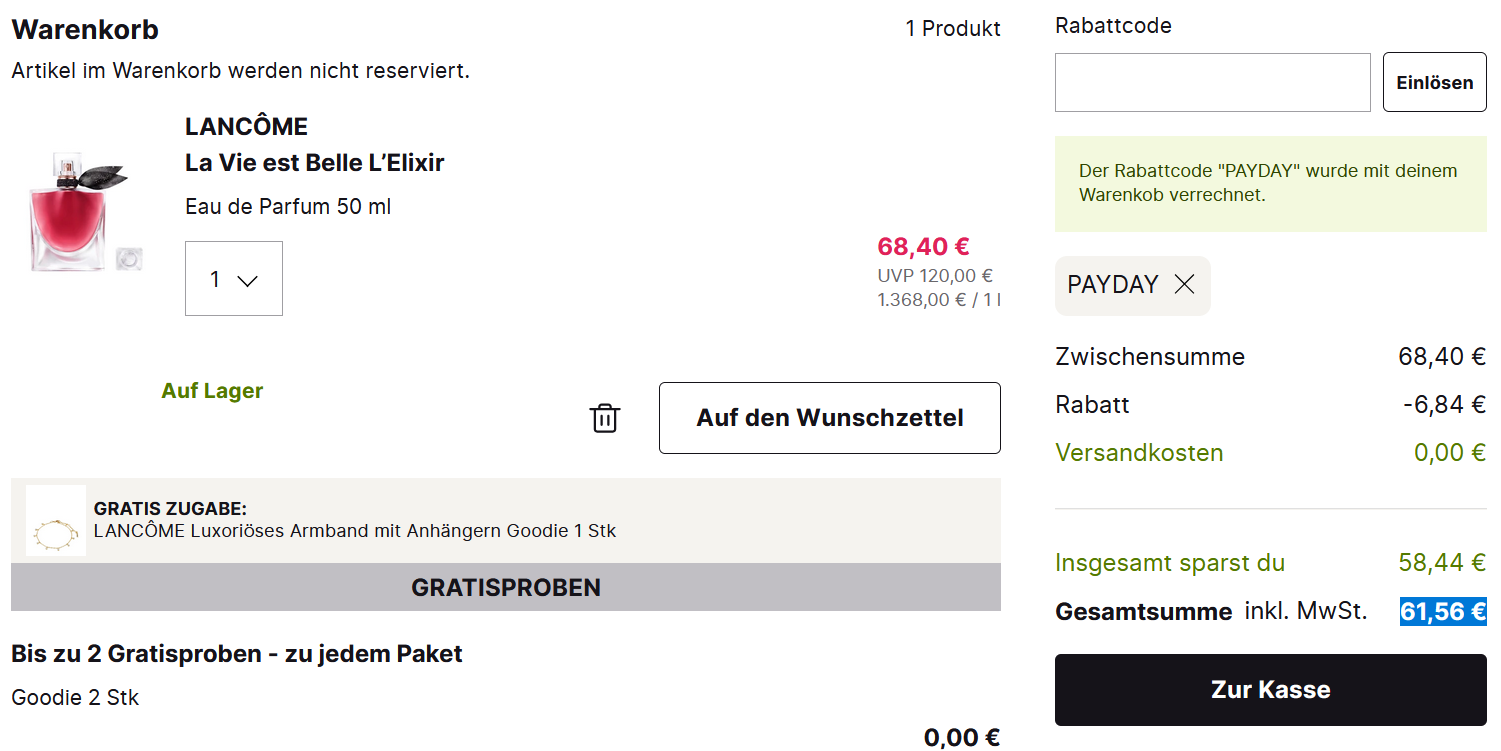Click the LANCÔME brand name
This screenshot has height=751, width=1501.
click(246, 127)
